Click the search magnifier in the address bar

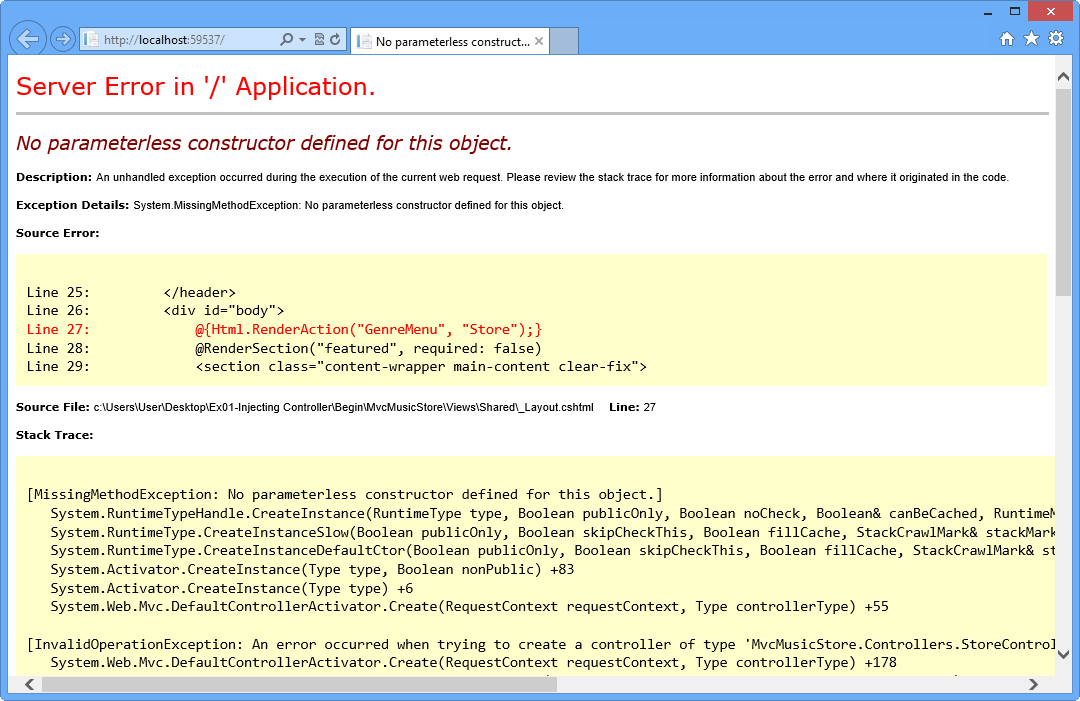point(285,37)
